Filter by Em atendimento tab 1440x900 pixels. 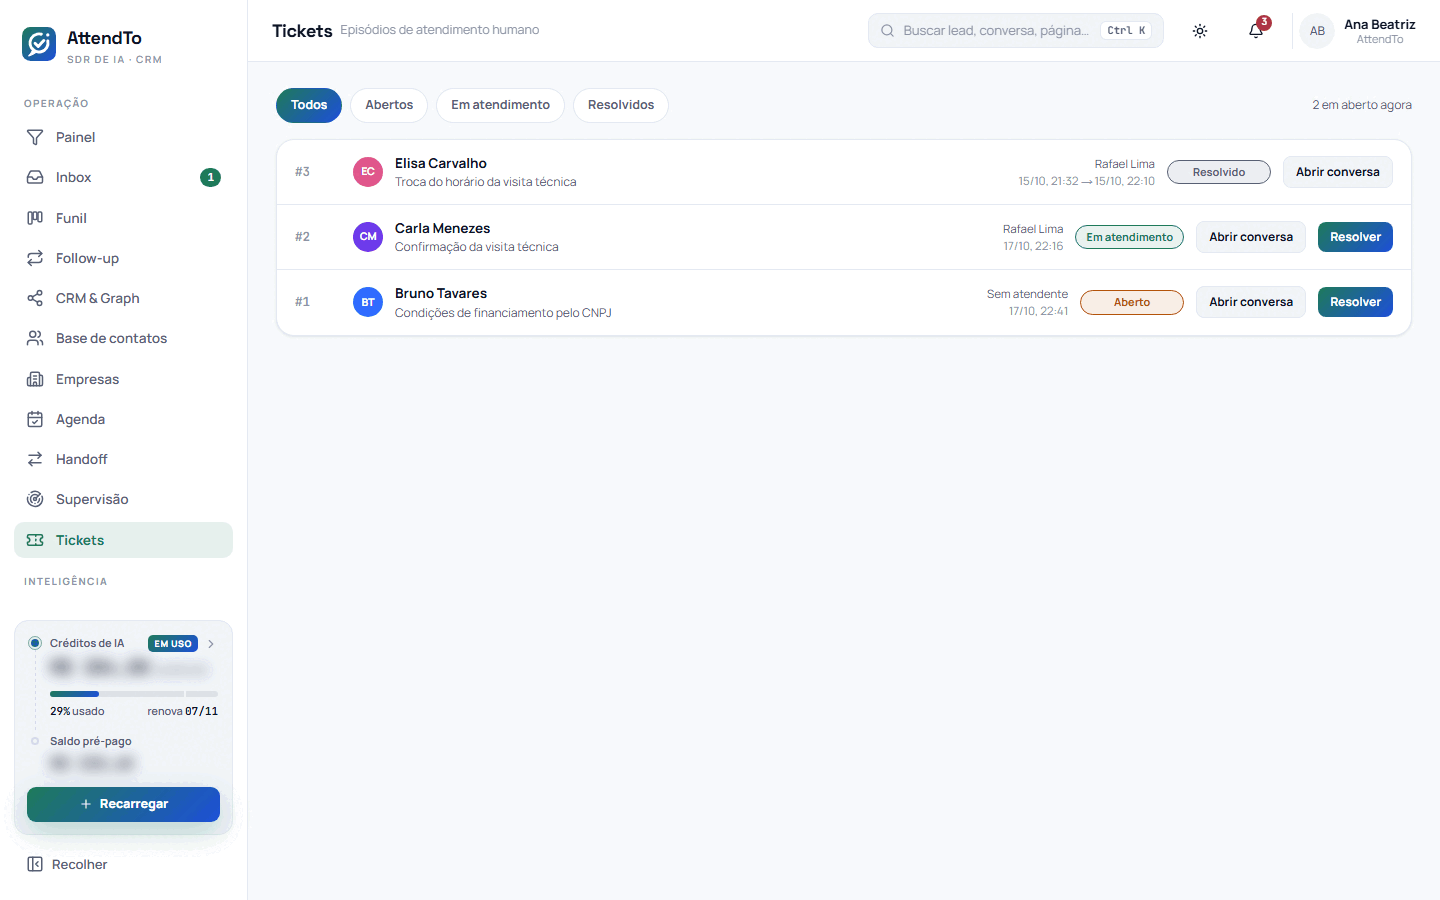click(500, 105)
